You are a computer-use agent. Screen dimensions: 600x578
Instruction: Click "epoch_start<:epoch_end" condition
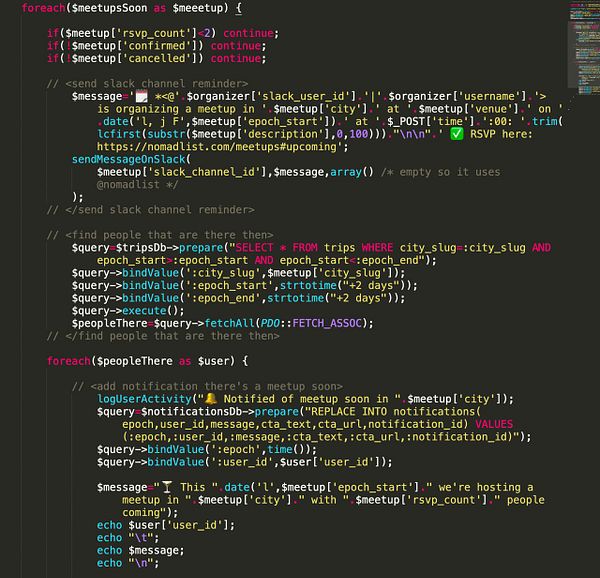point(349,261)
